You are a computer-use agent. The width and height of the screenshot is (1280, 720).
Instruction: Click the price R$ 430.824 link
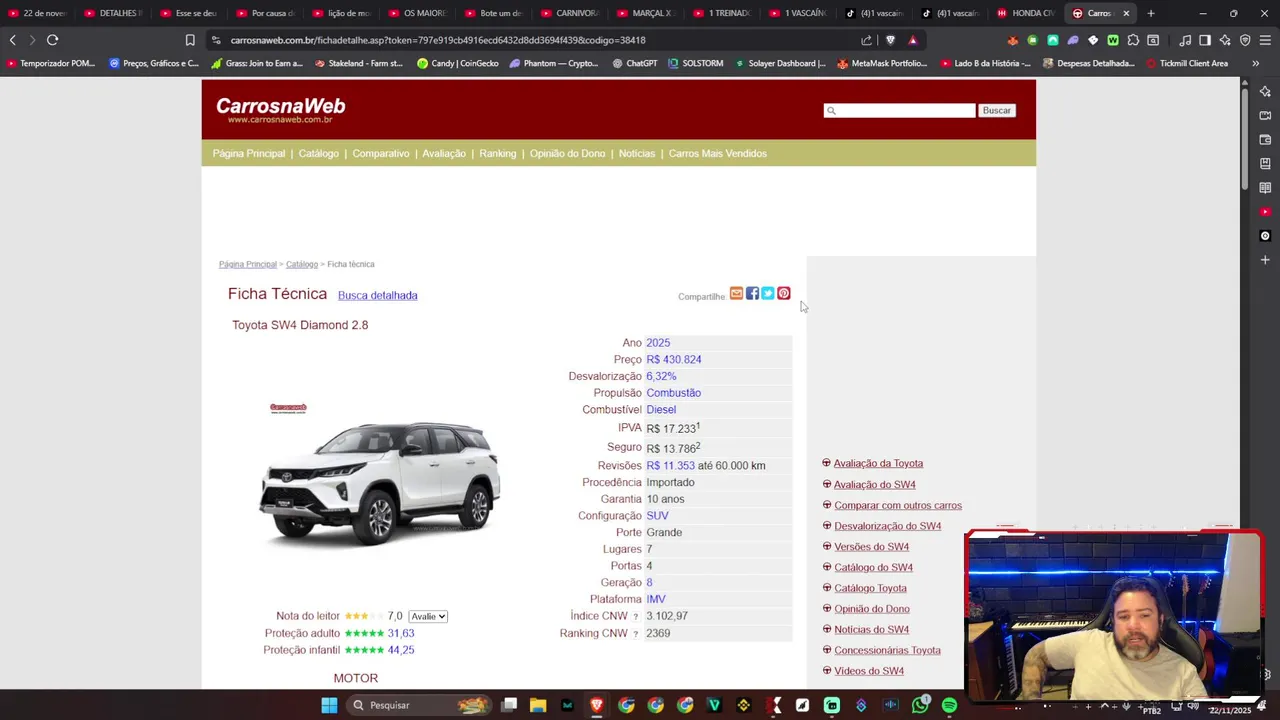pyautogui.click(x=674, y=360)
